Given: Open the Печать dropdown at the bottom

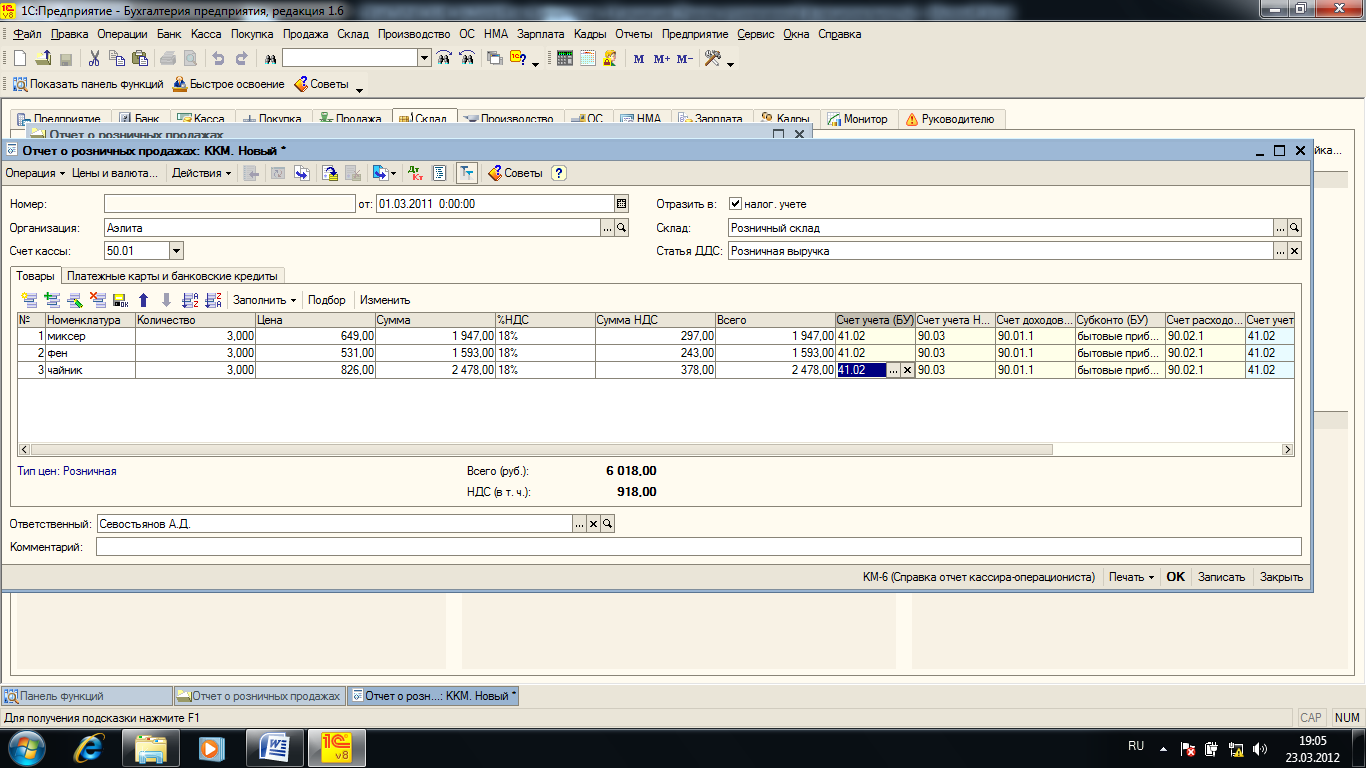Looking at the screenshot, I should (x=1131, y=577).
